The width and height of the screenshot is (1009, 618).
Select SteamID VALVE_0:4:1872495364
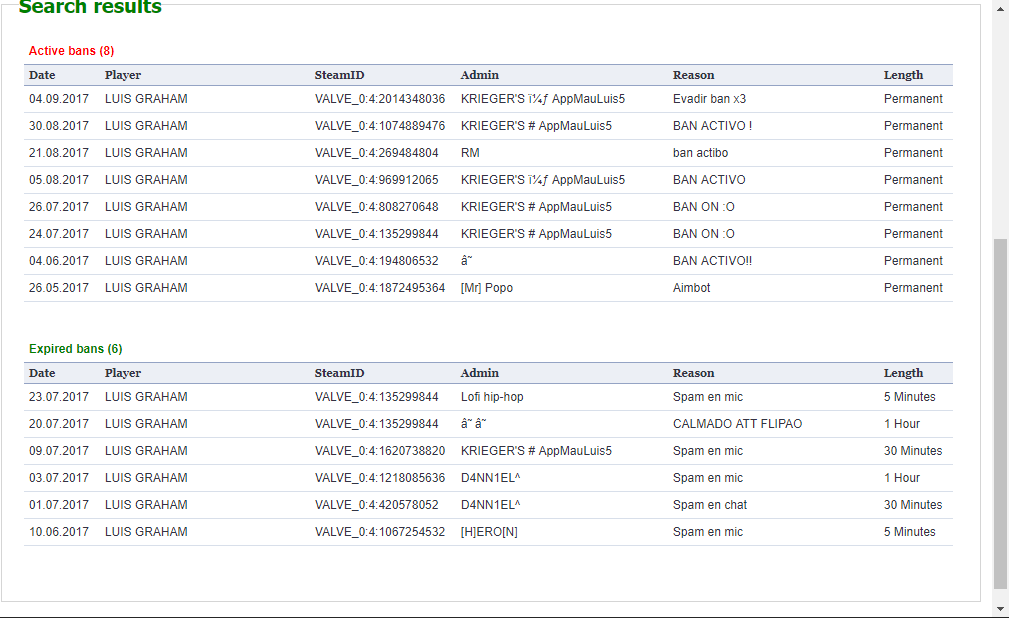pyautogui.click(x=380, y=288)
